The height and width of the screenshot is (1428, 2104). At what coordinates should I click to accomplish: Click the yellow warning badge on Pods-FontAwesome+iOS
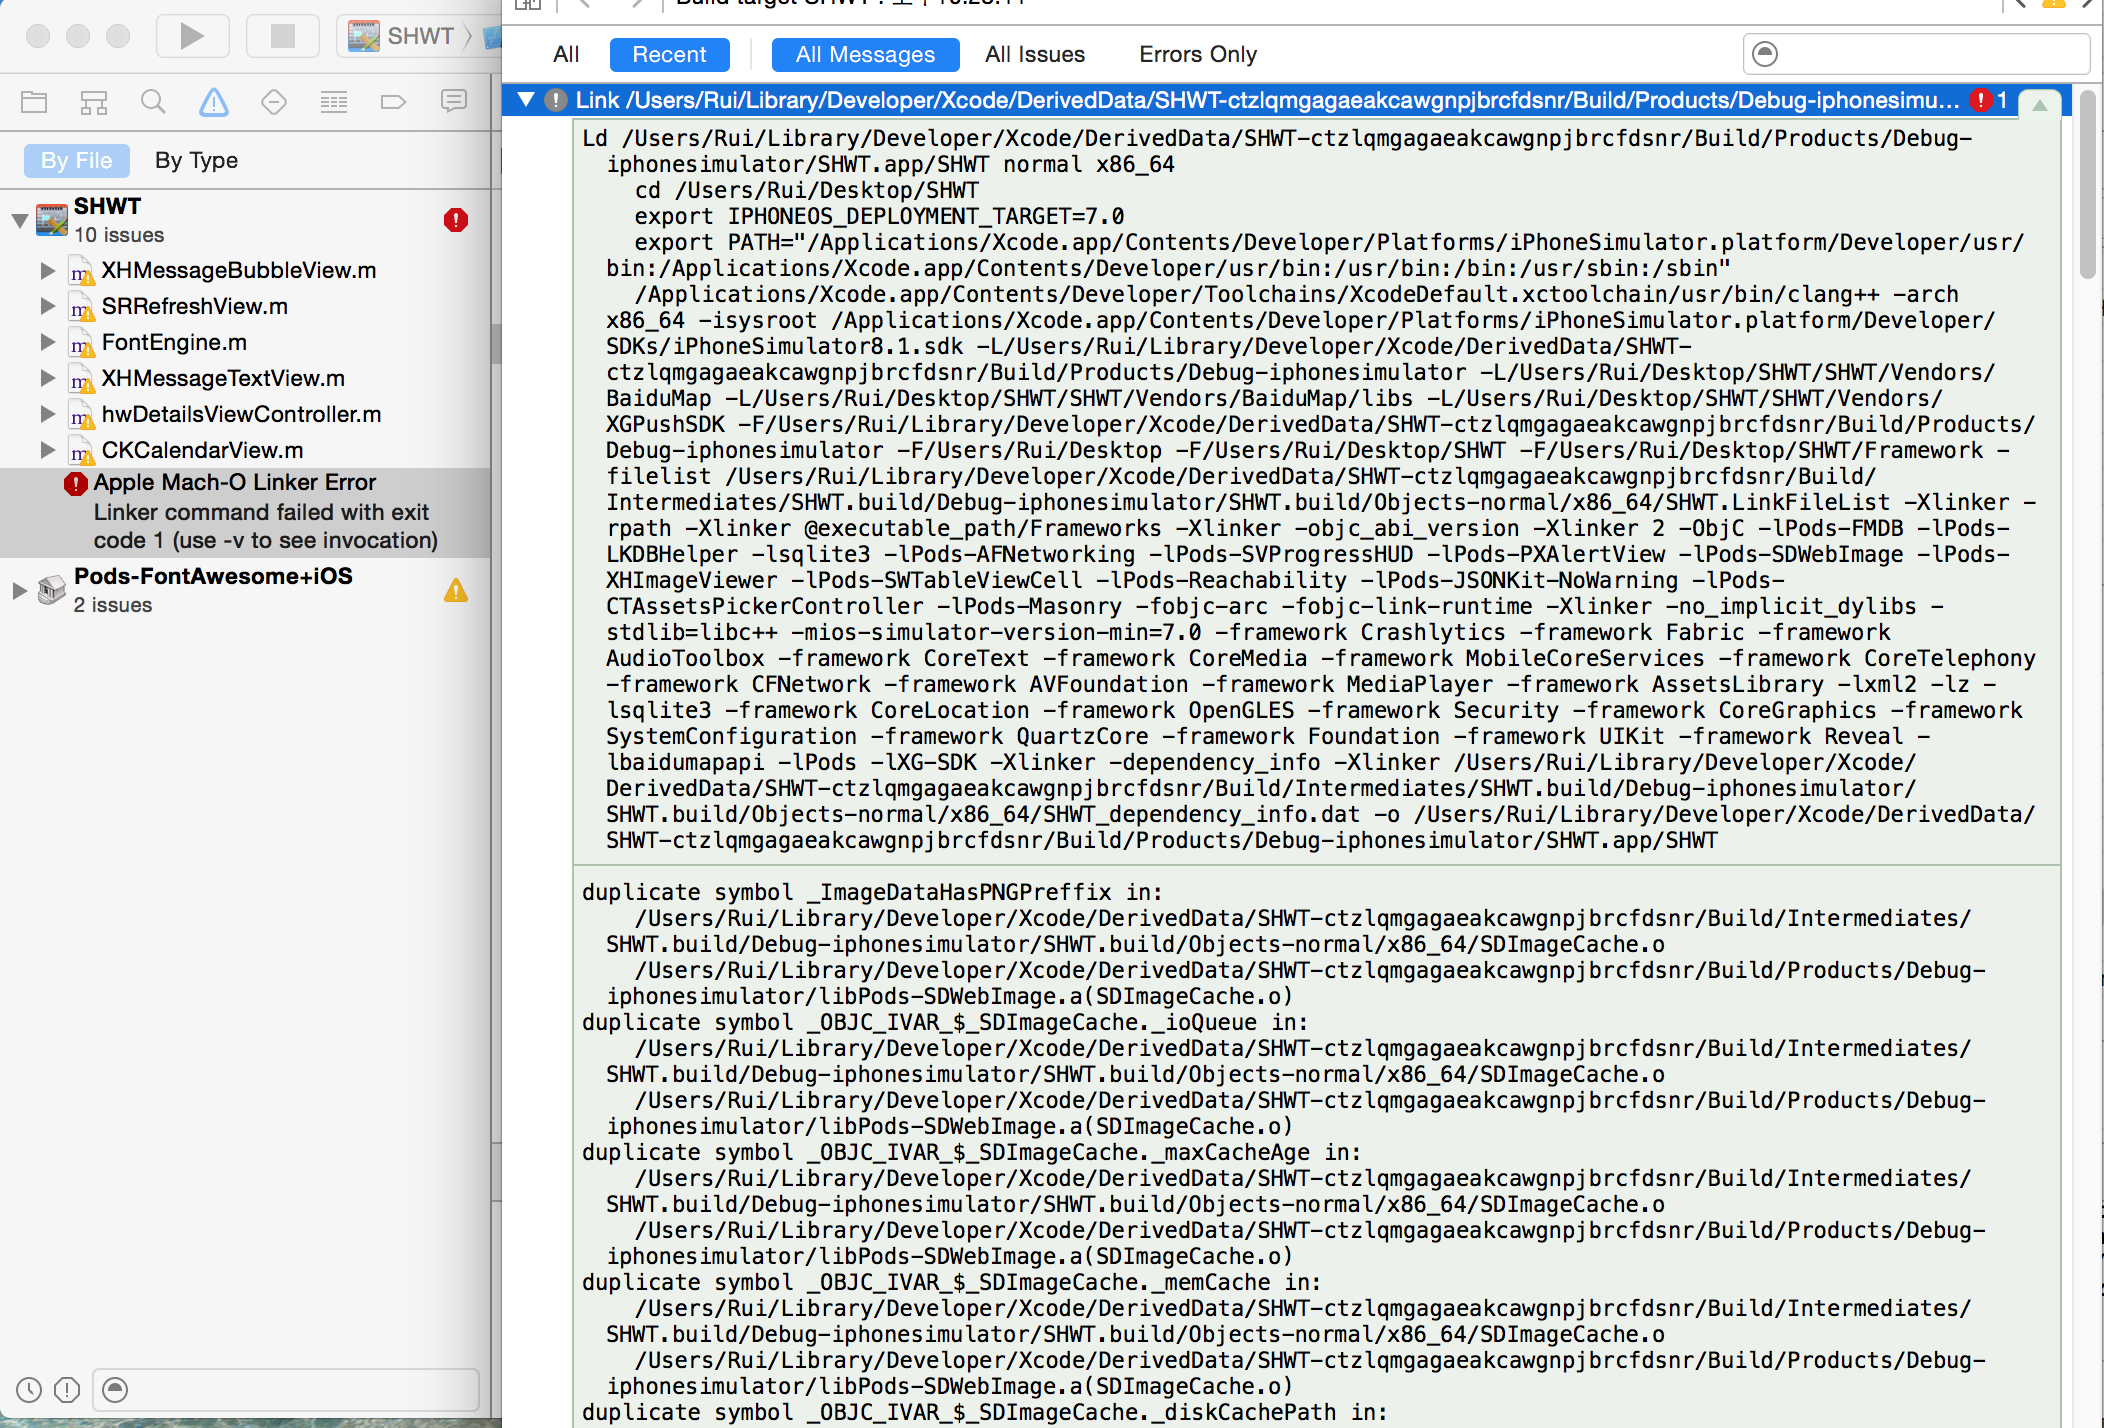(x=456, y=591)
